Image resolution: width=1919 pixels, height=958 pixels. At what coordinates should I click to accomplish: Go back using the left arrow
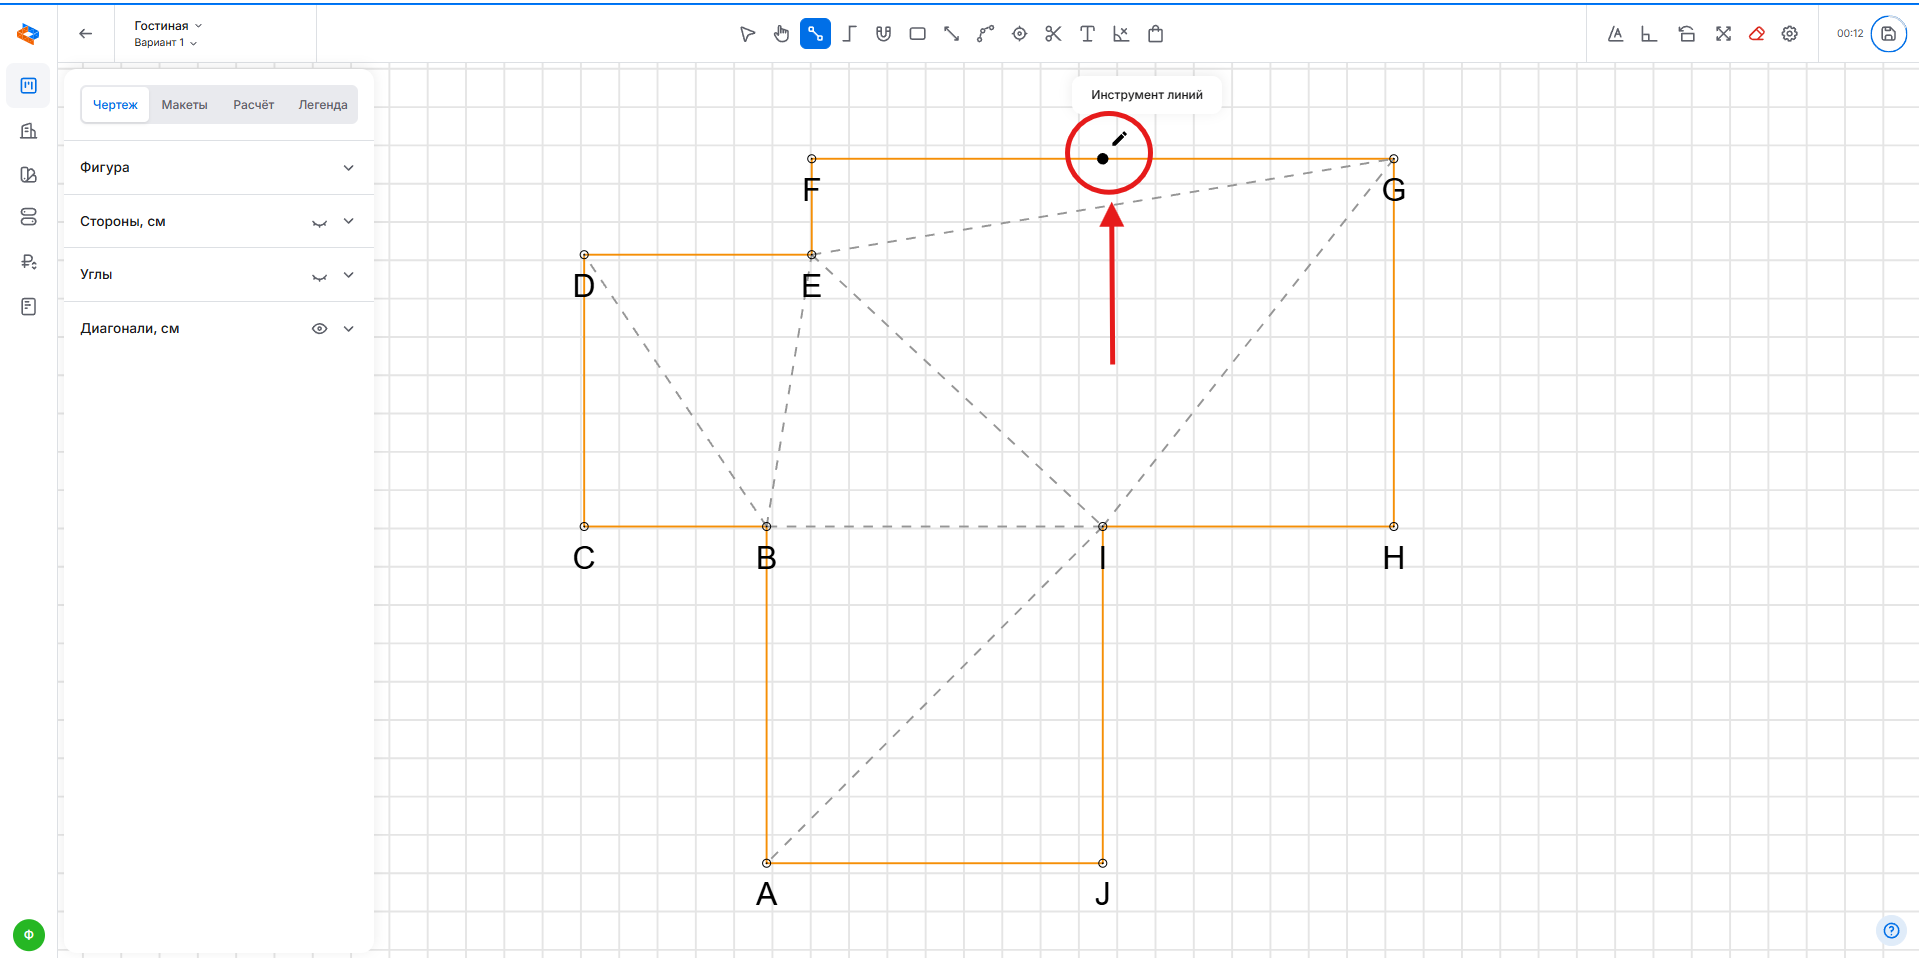click(86, 34)
